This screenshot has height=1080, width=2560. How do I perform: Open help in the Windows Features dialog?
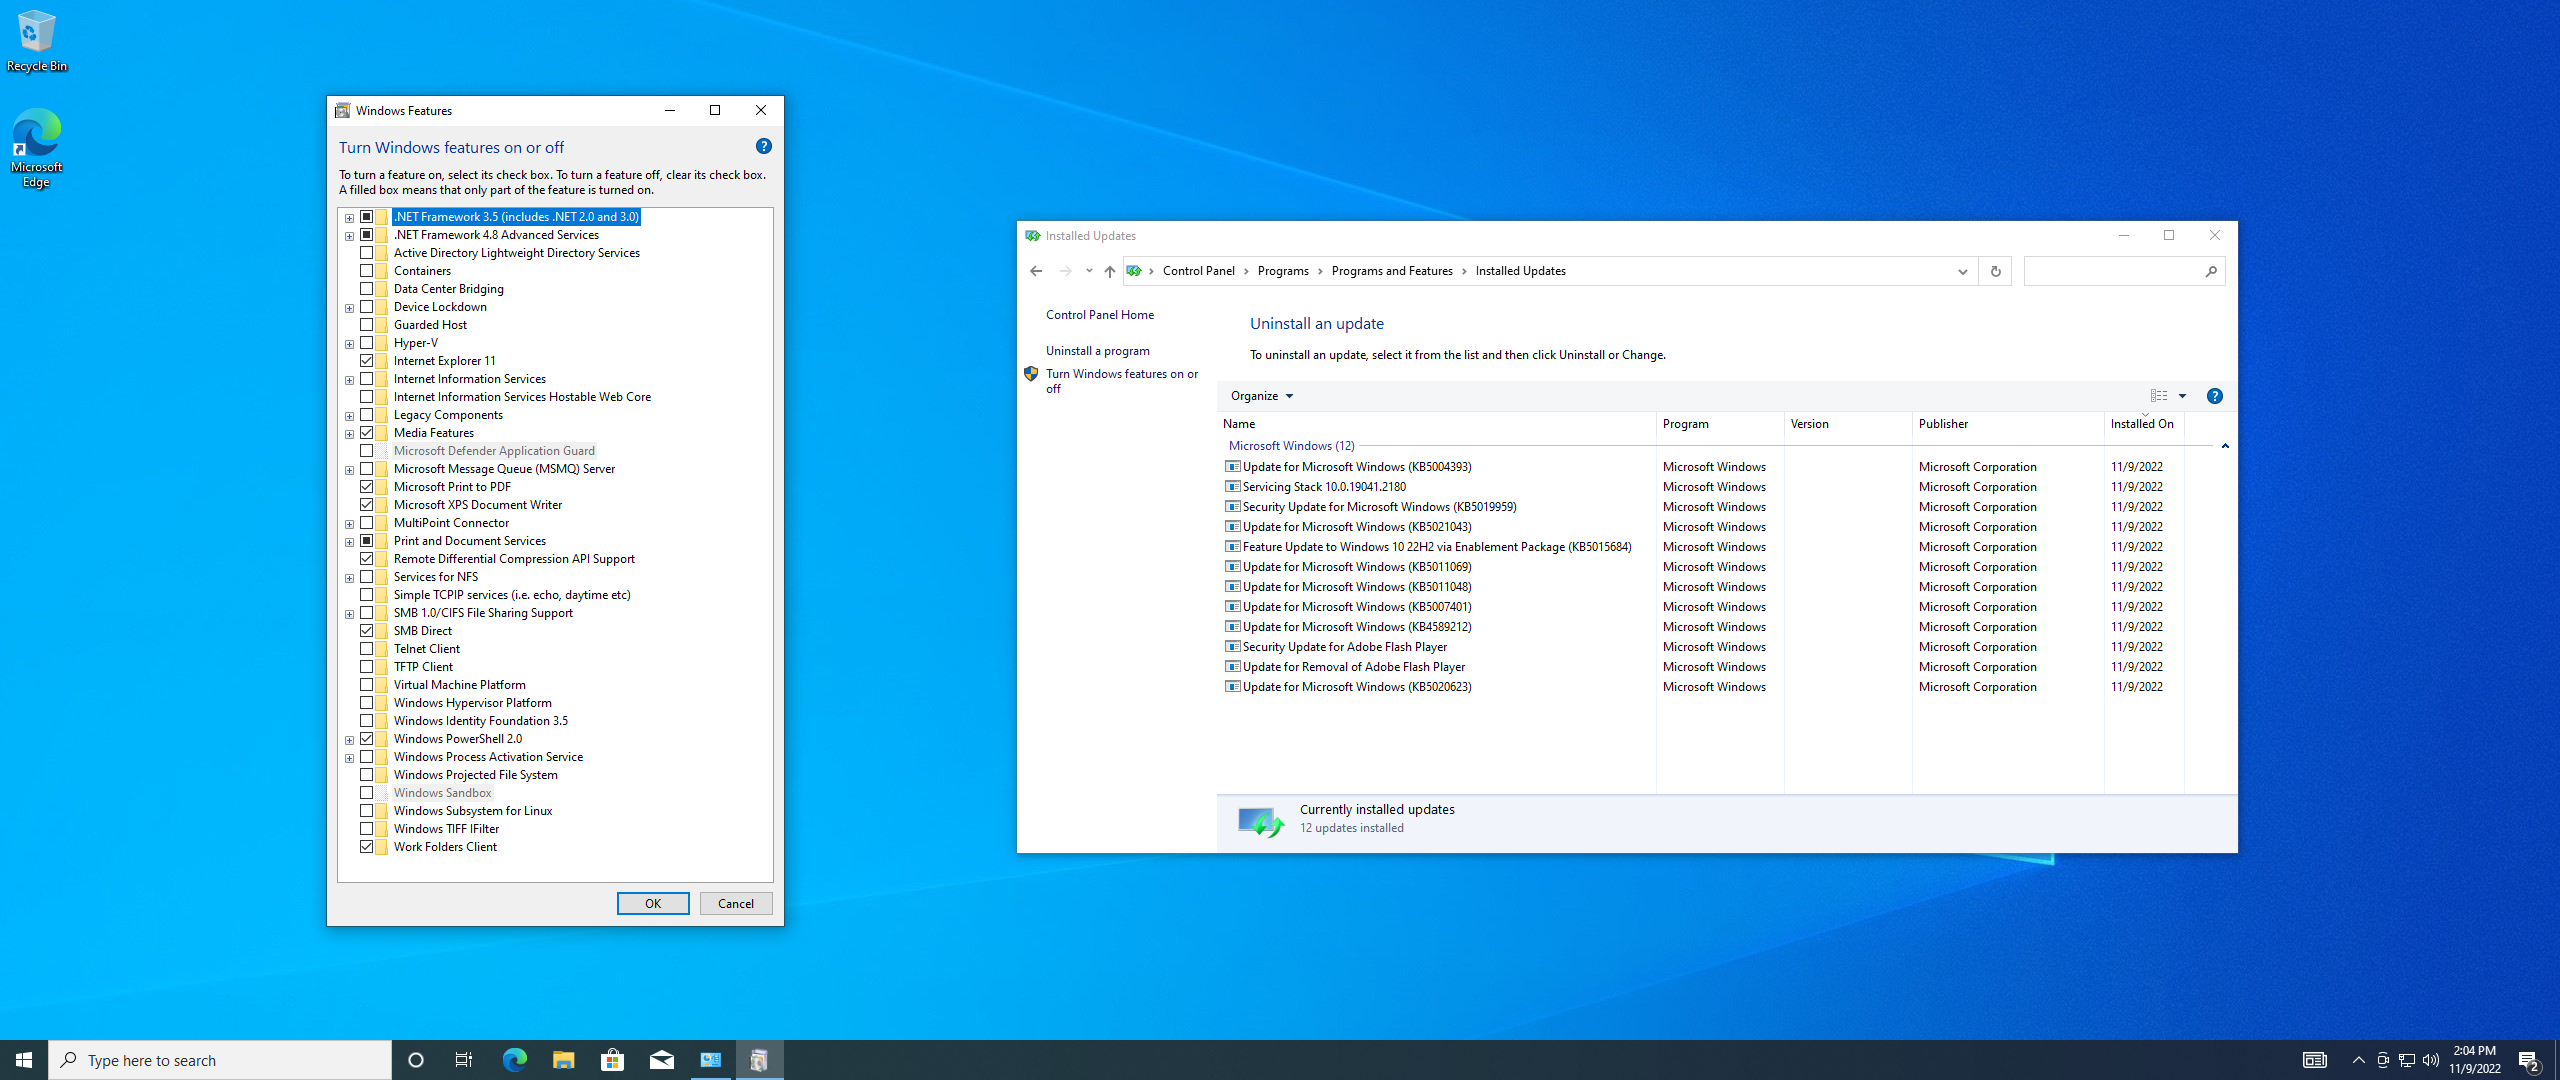click(764, 146)
